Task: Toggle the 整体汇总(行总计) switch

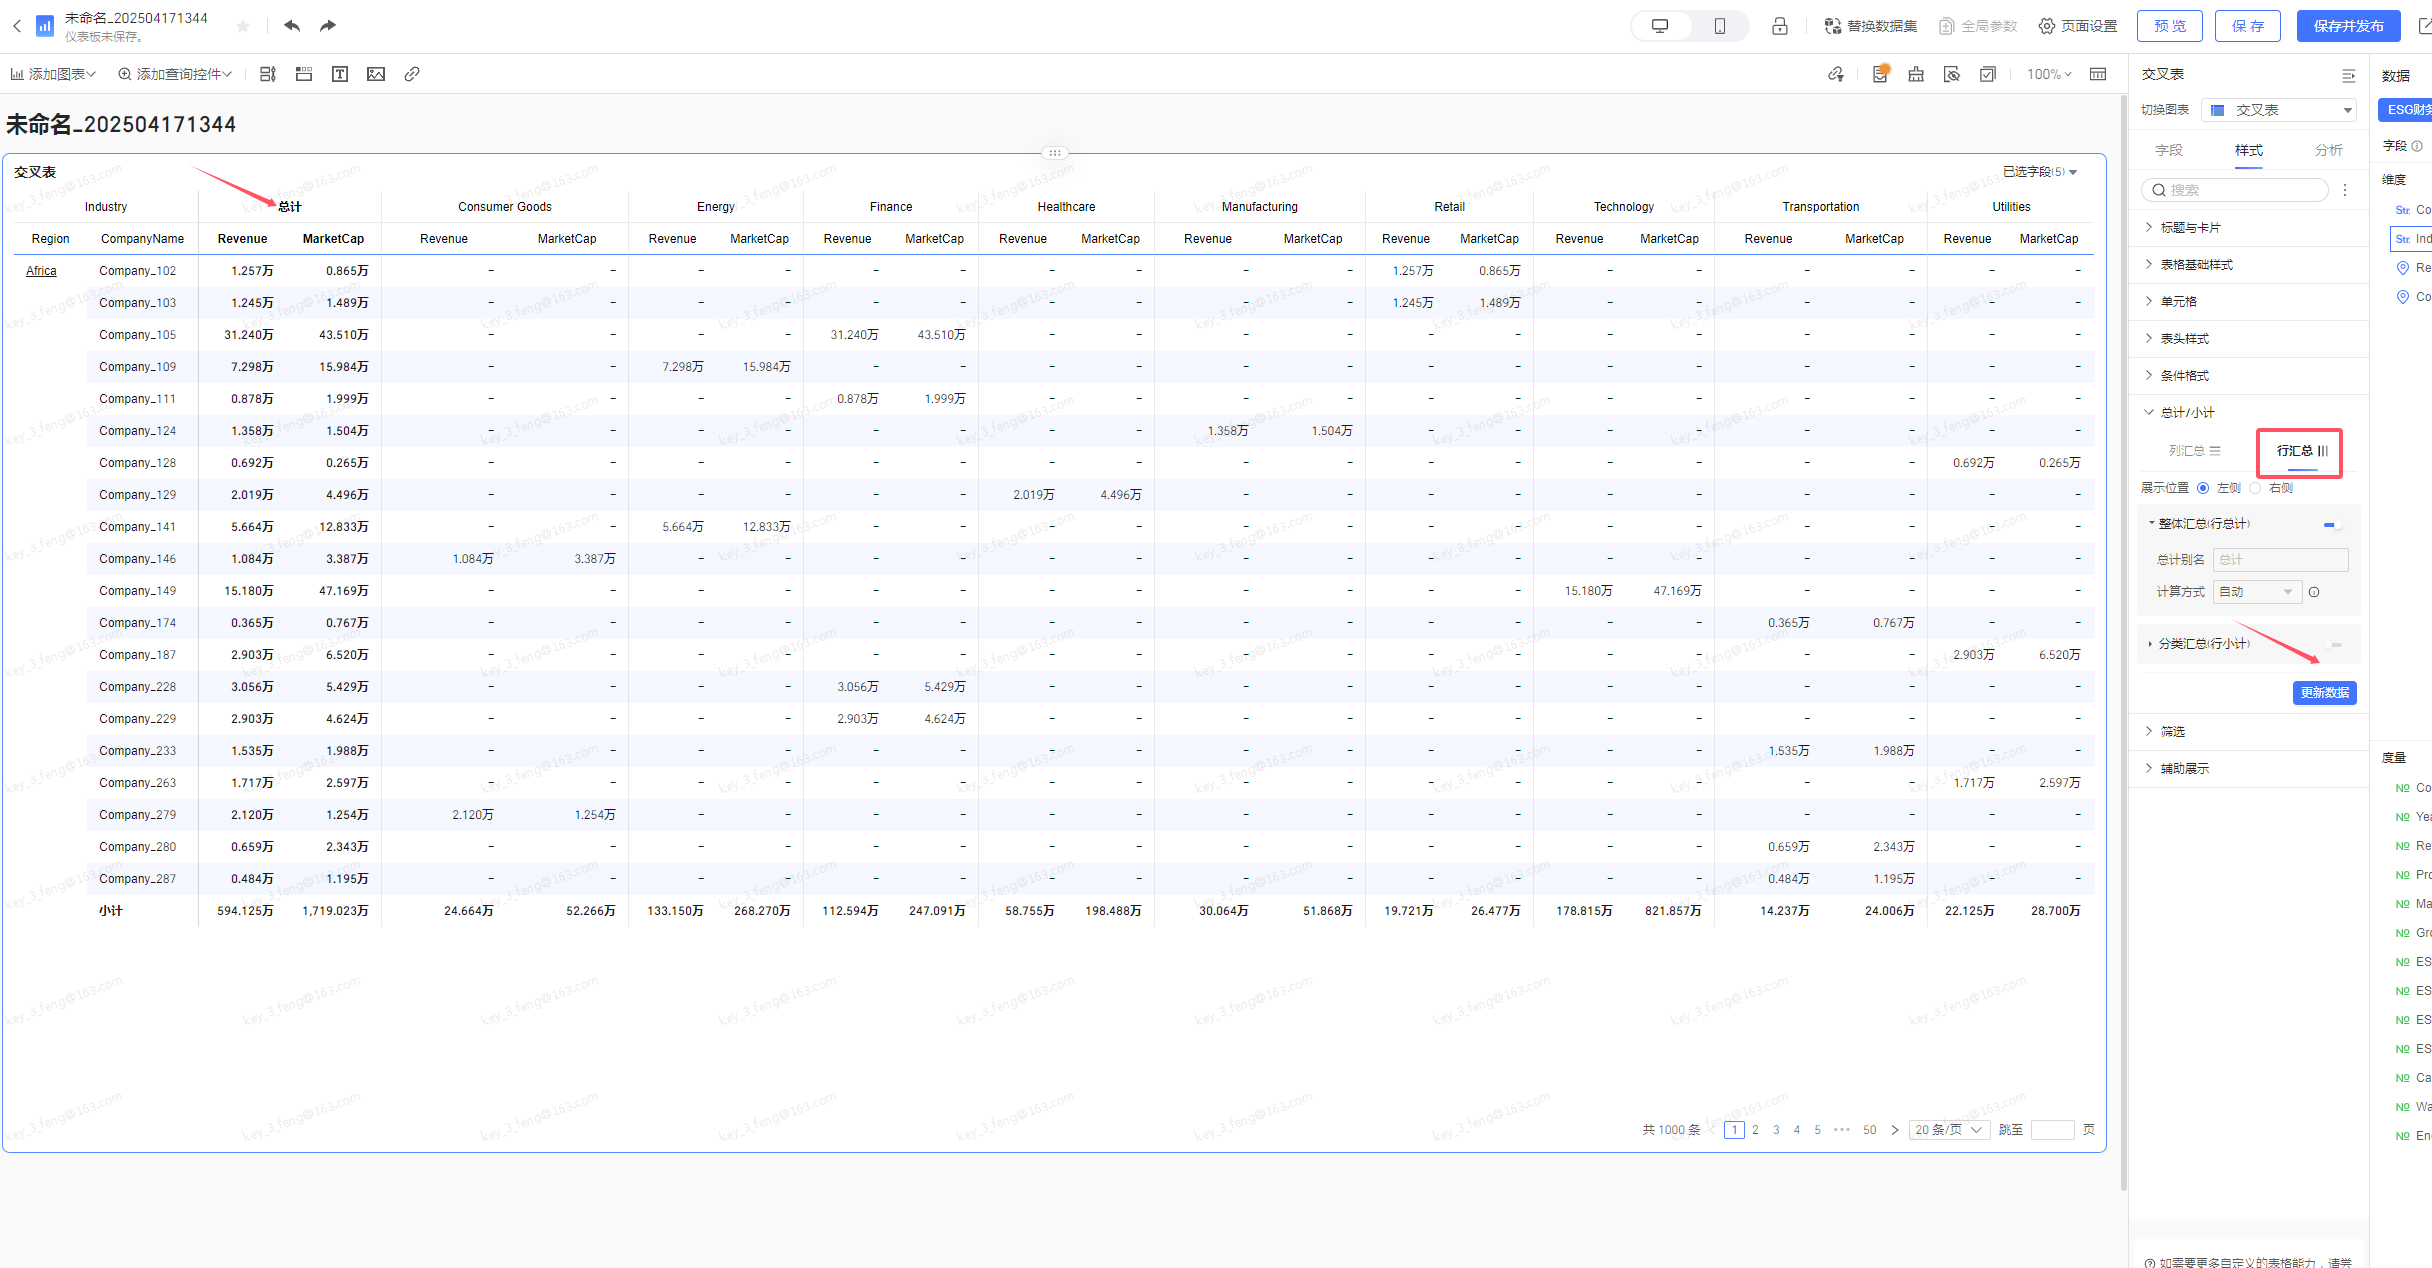Action: (2333, 524)
